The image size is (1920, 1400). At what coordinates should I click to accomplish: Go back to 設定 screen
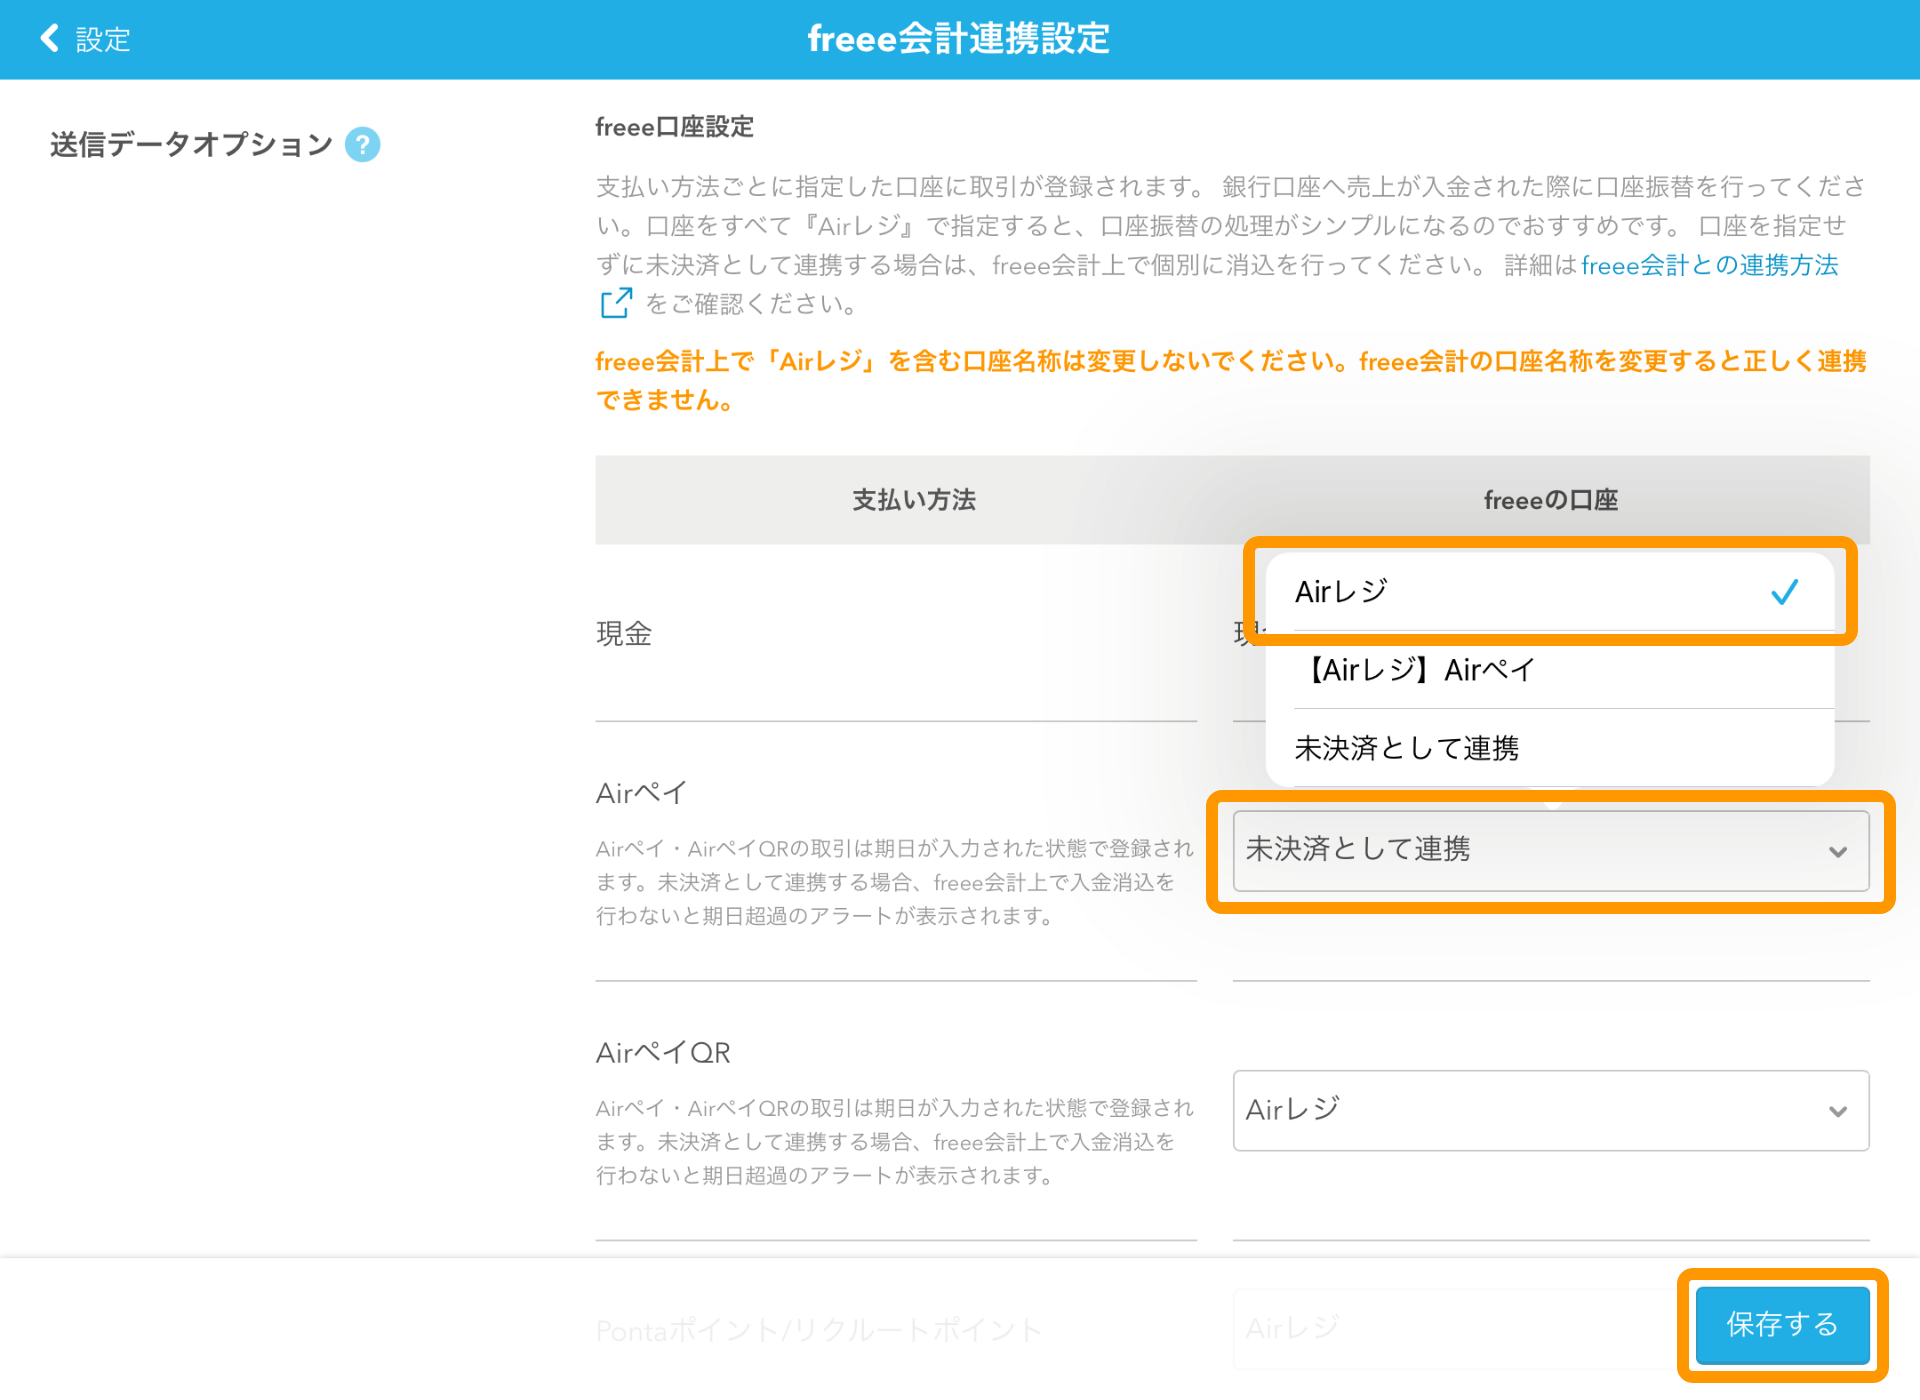[x=85, y=39]
